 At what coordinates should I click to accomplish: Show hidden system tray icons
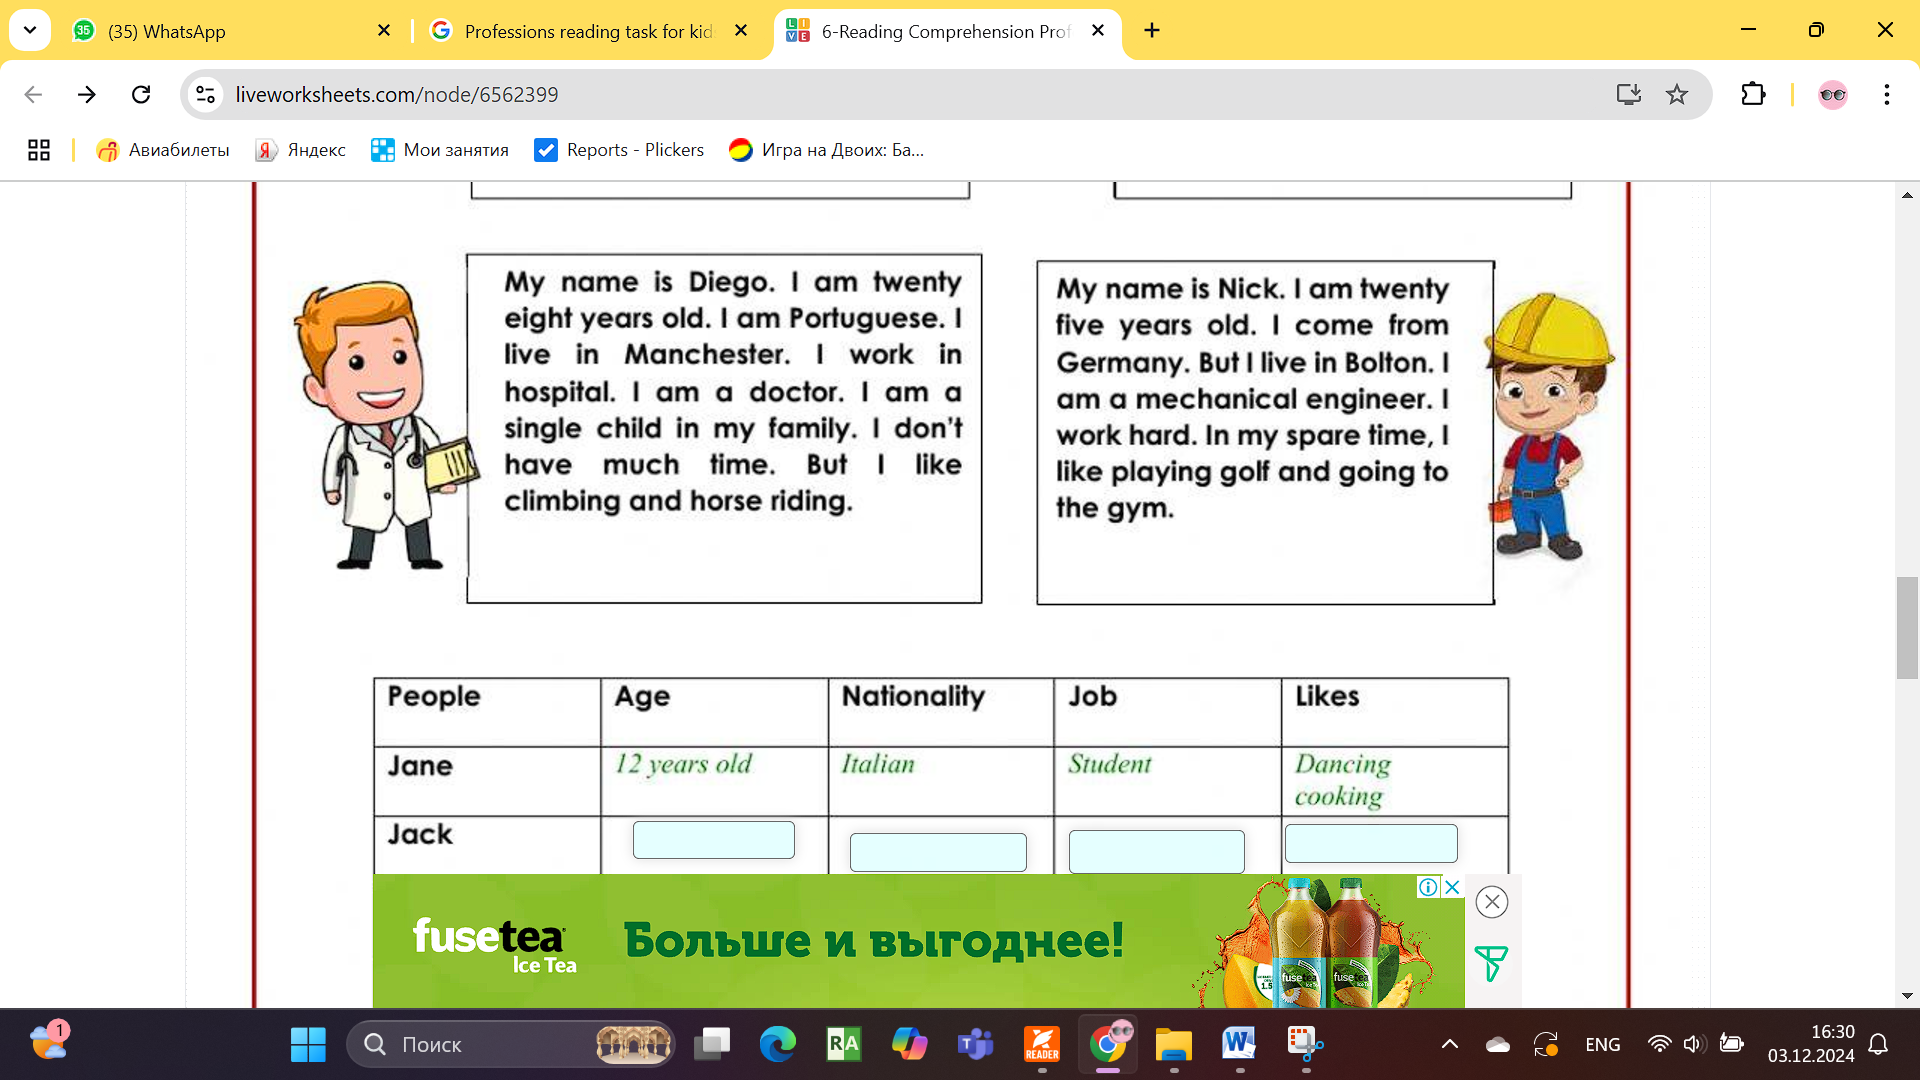1449,1044
